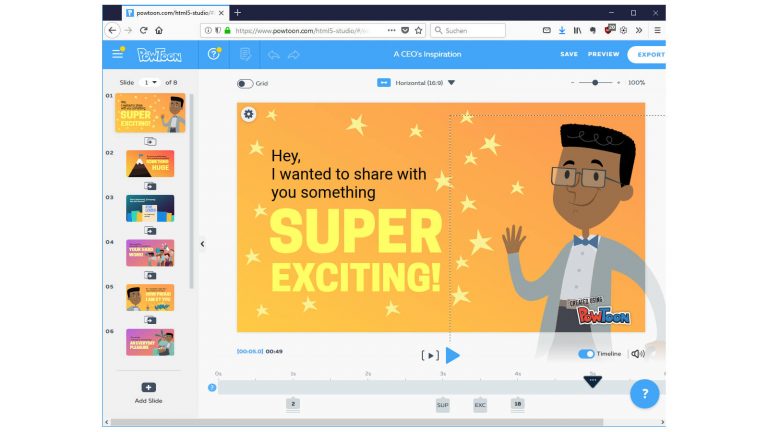
Task: Click the SAVE button
Action: 568,54
